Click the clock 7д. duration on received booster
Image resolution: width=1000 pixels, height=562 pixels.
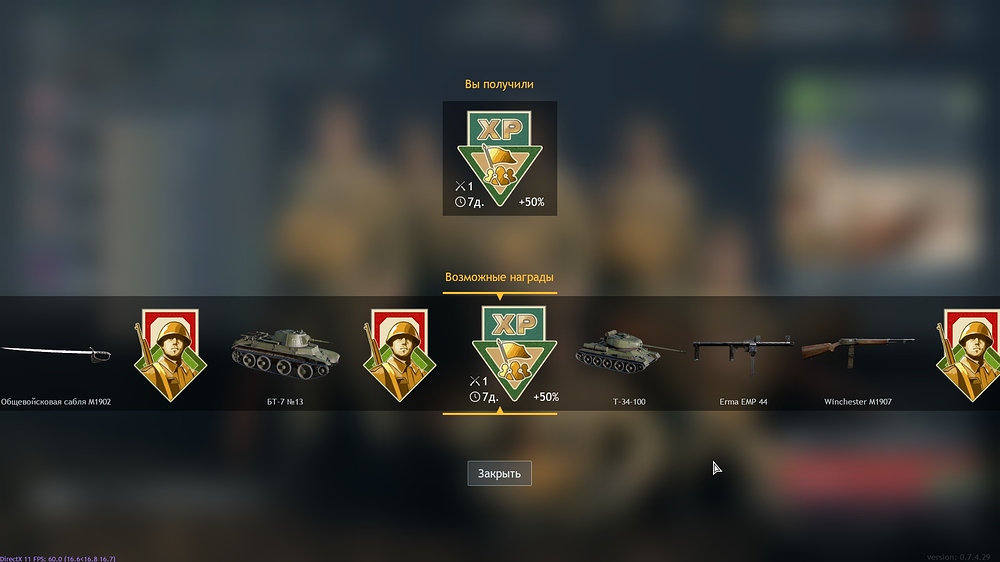pyautogui.click(x=469, y=202)
